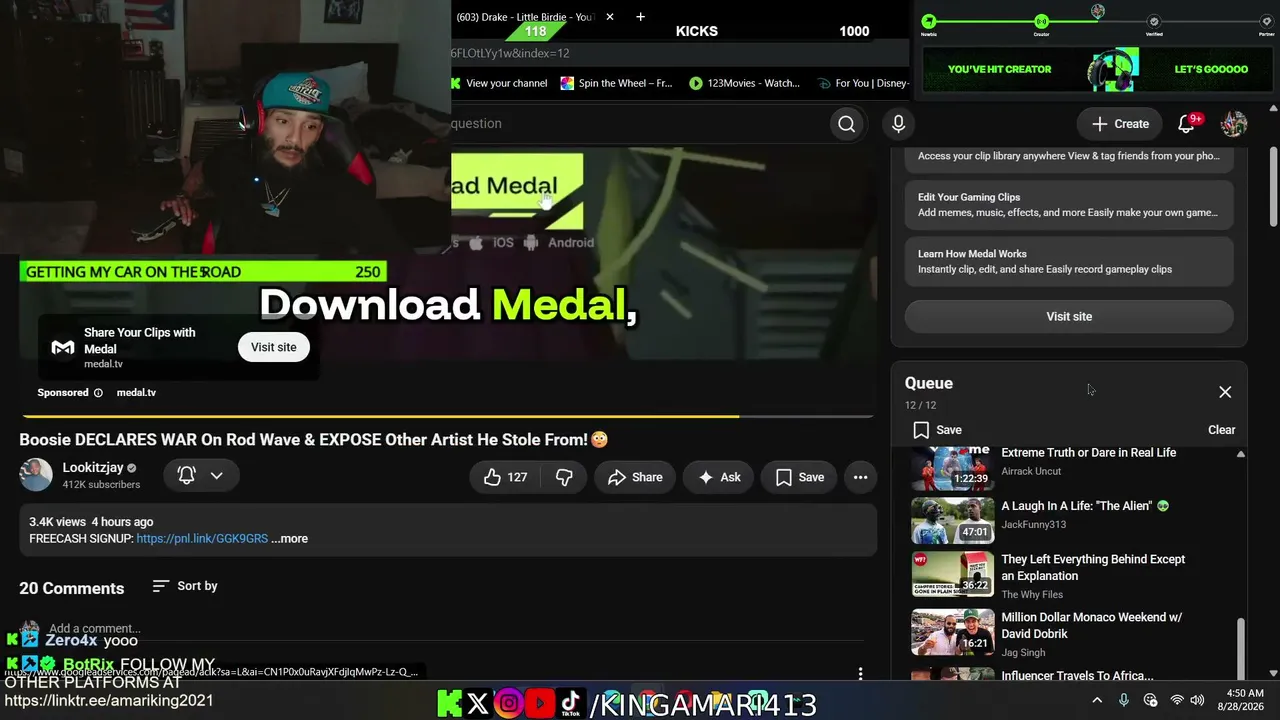Click the Boosie DECLARES WAR video title
The width and height of the screenshot is (1280, 720).
tap(313, 440)
